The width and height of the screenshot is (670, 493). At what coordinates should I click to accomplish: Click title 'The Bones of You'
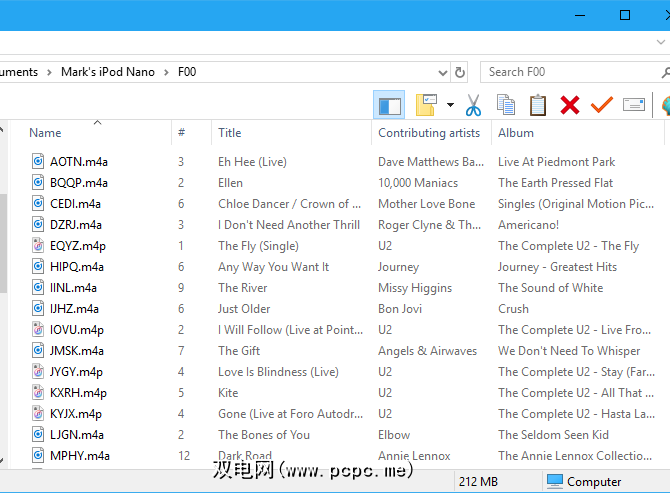tap(264, 435)
